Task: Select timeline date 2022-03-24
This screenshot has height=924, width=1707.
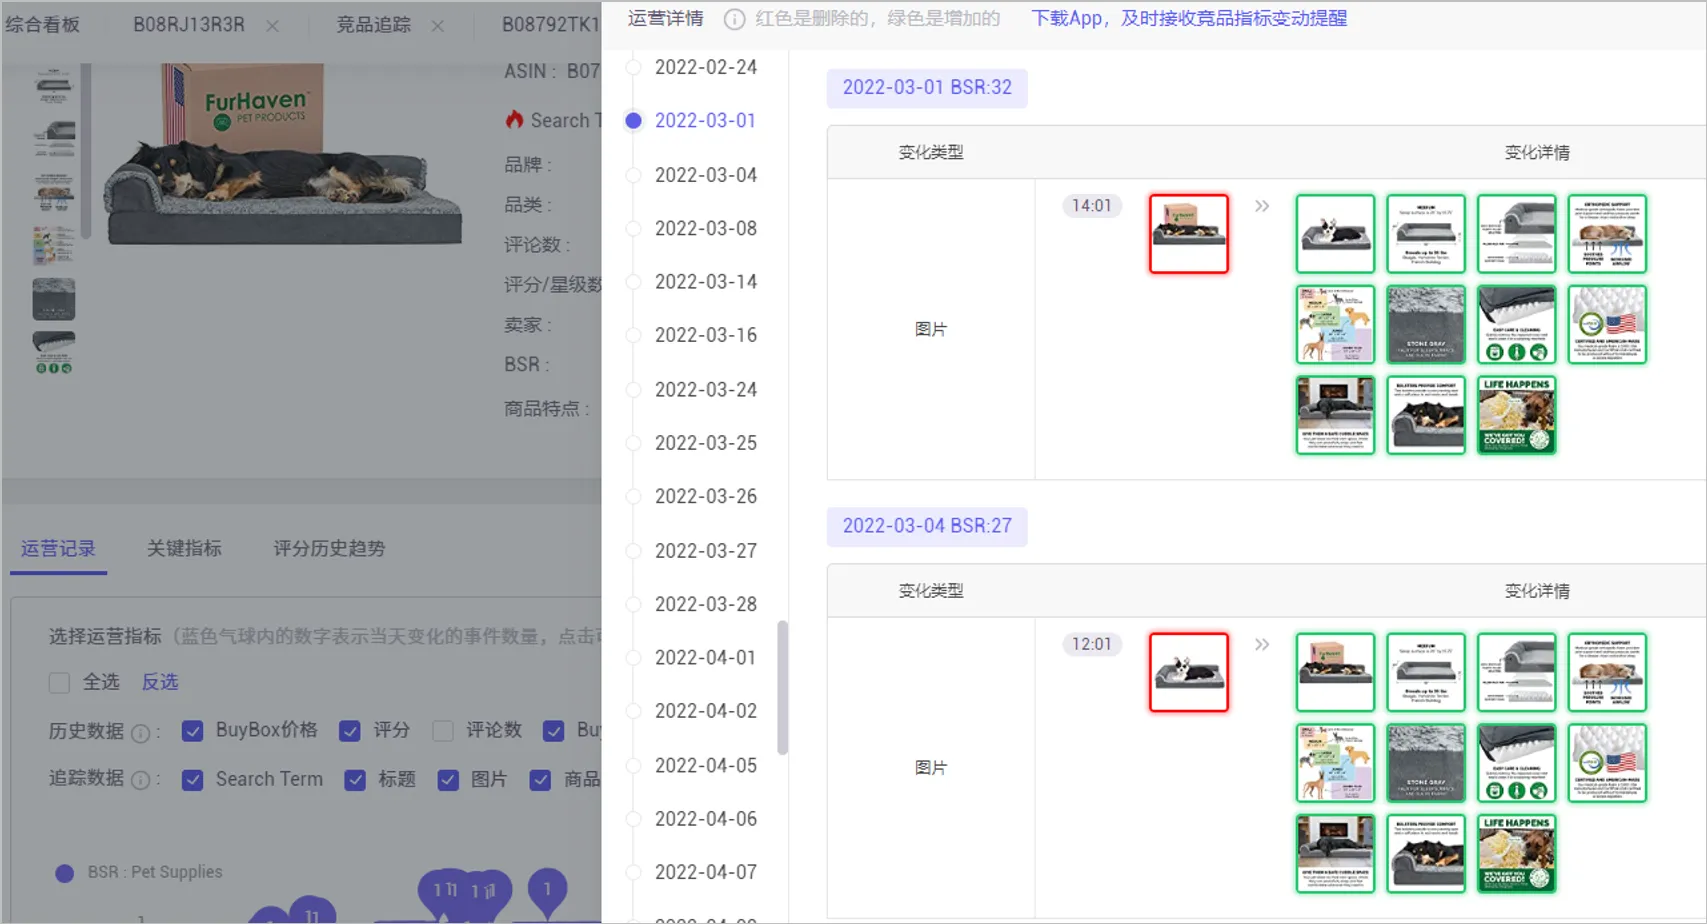Action: (x=706, y=389)
